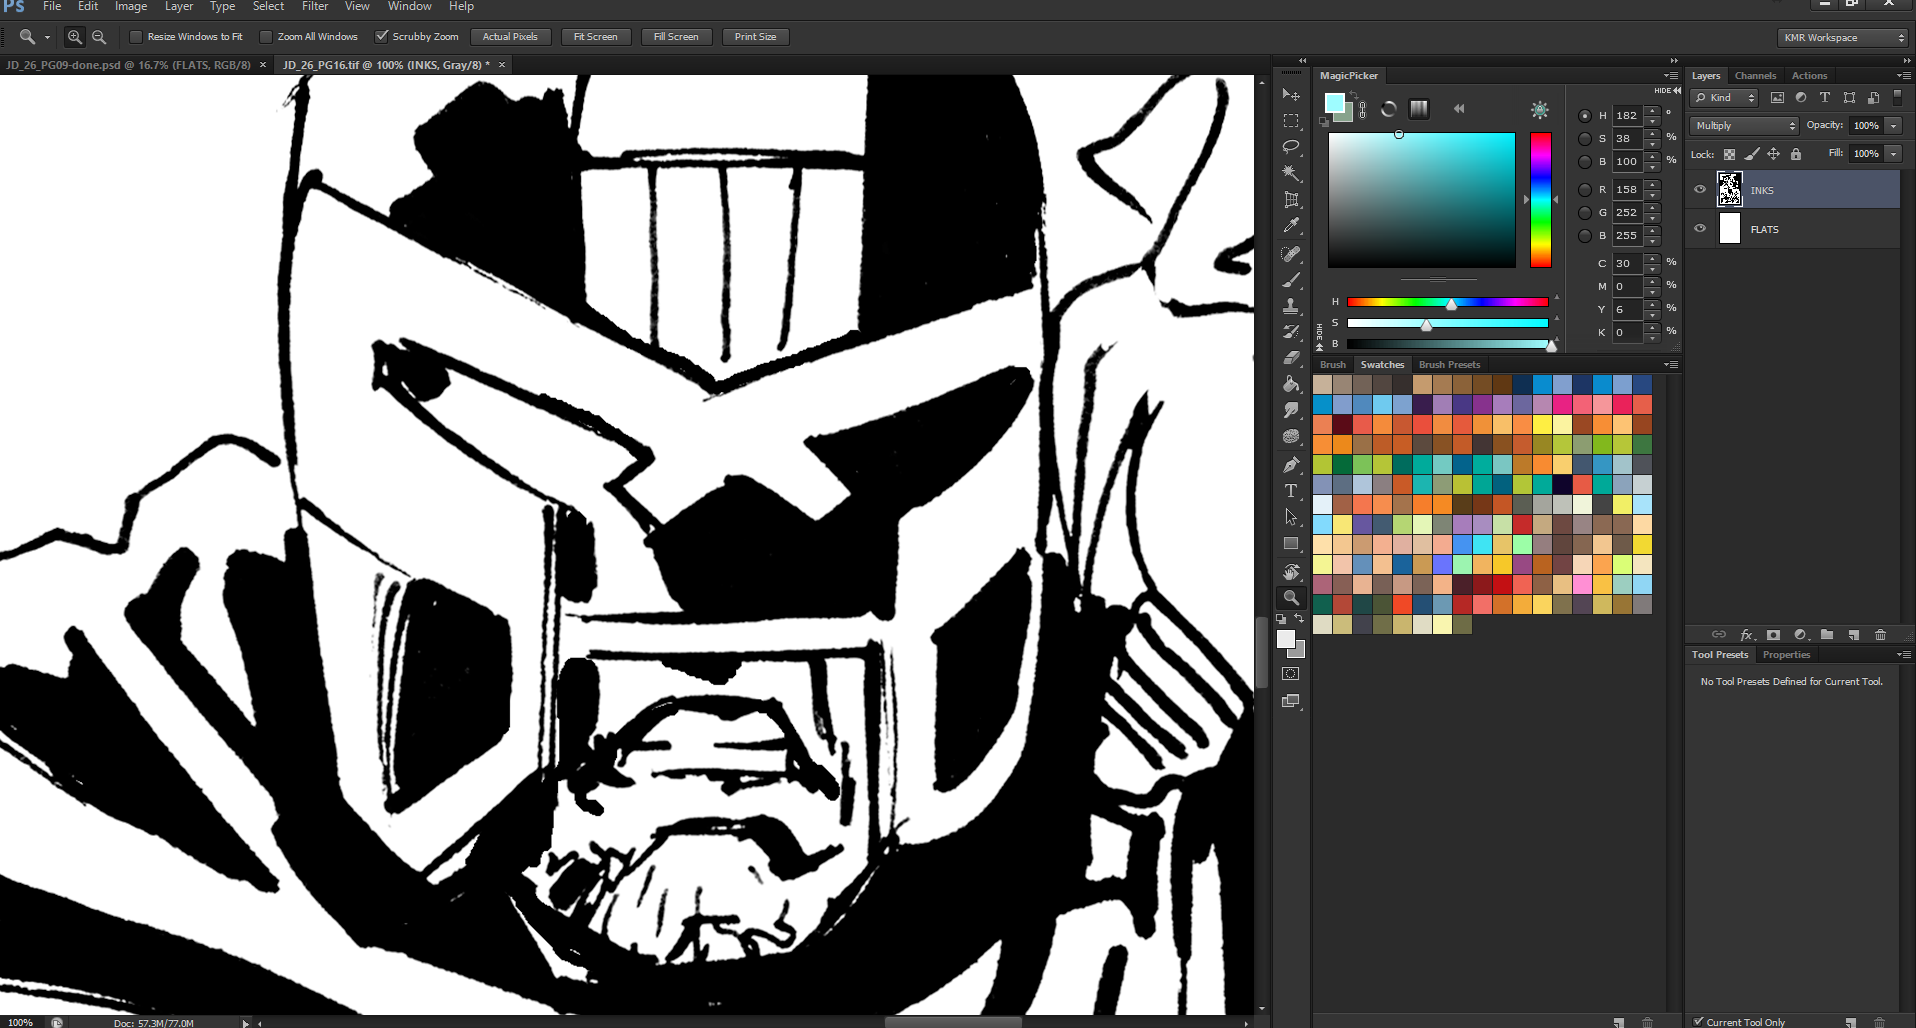Screen dimensions: 1916x1028
Task: Open the MagicPicker panel menu
Action: (x=1671, y=76)
